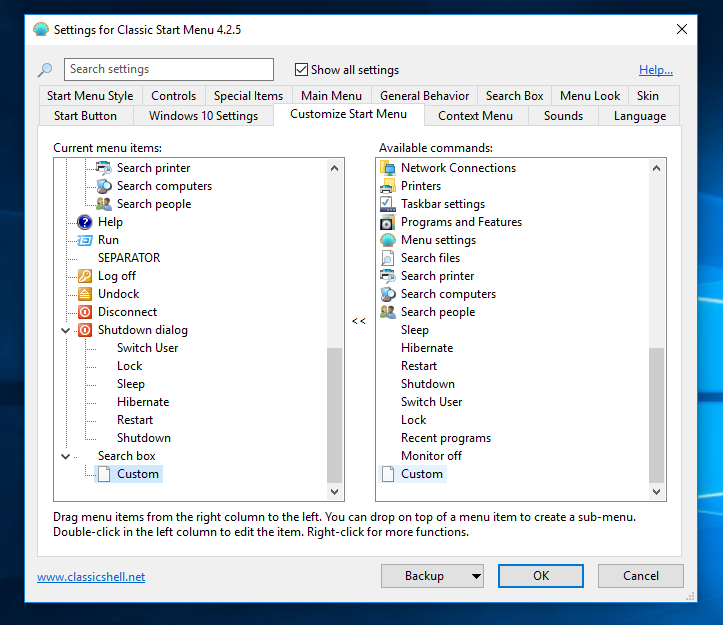Open the Menu Look tab
723x625 pixels.
coord(590,96)
